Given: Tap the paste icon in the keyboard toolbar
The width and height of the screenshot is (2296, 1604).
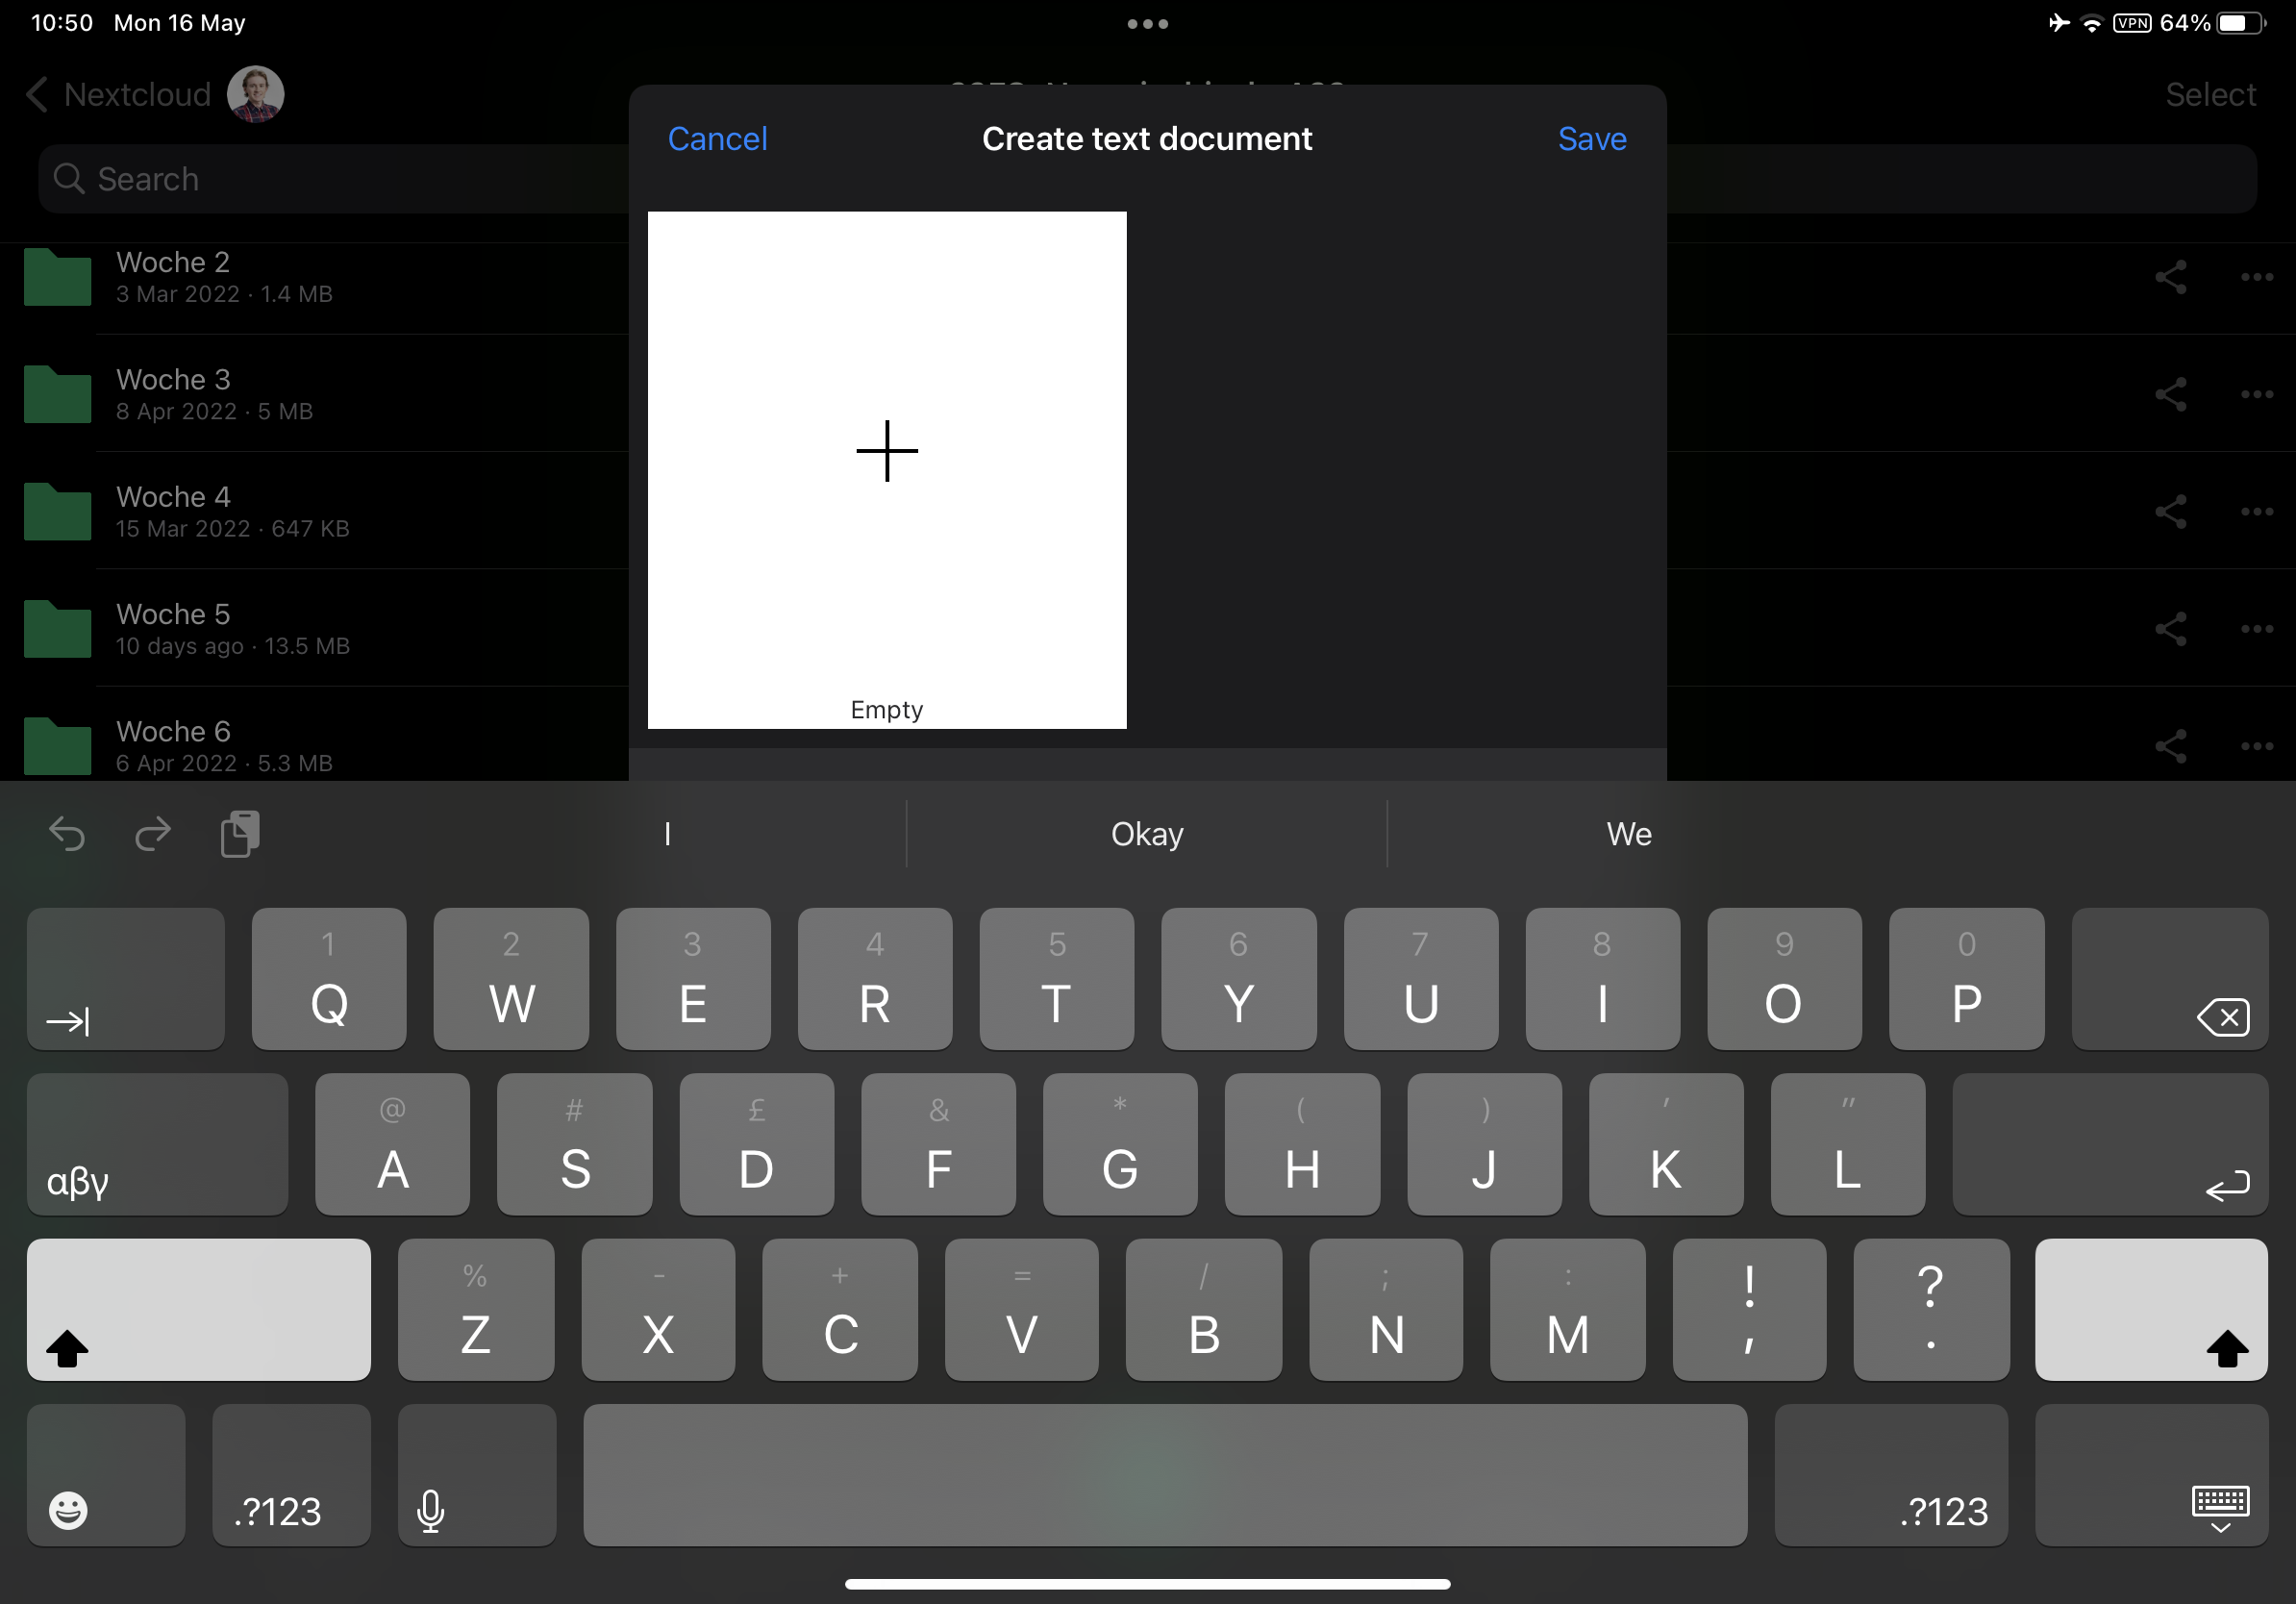Looking at the screenshot, I should 239,834.
